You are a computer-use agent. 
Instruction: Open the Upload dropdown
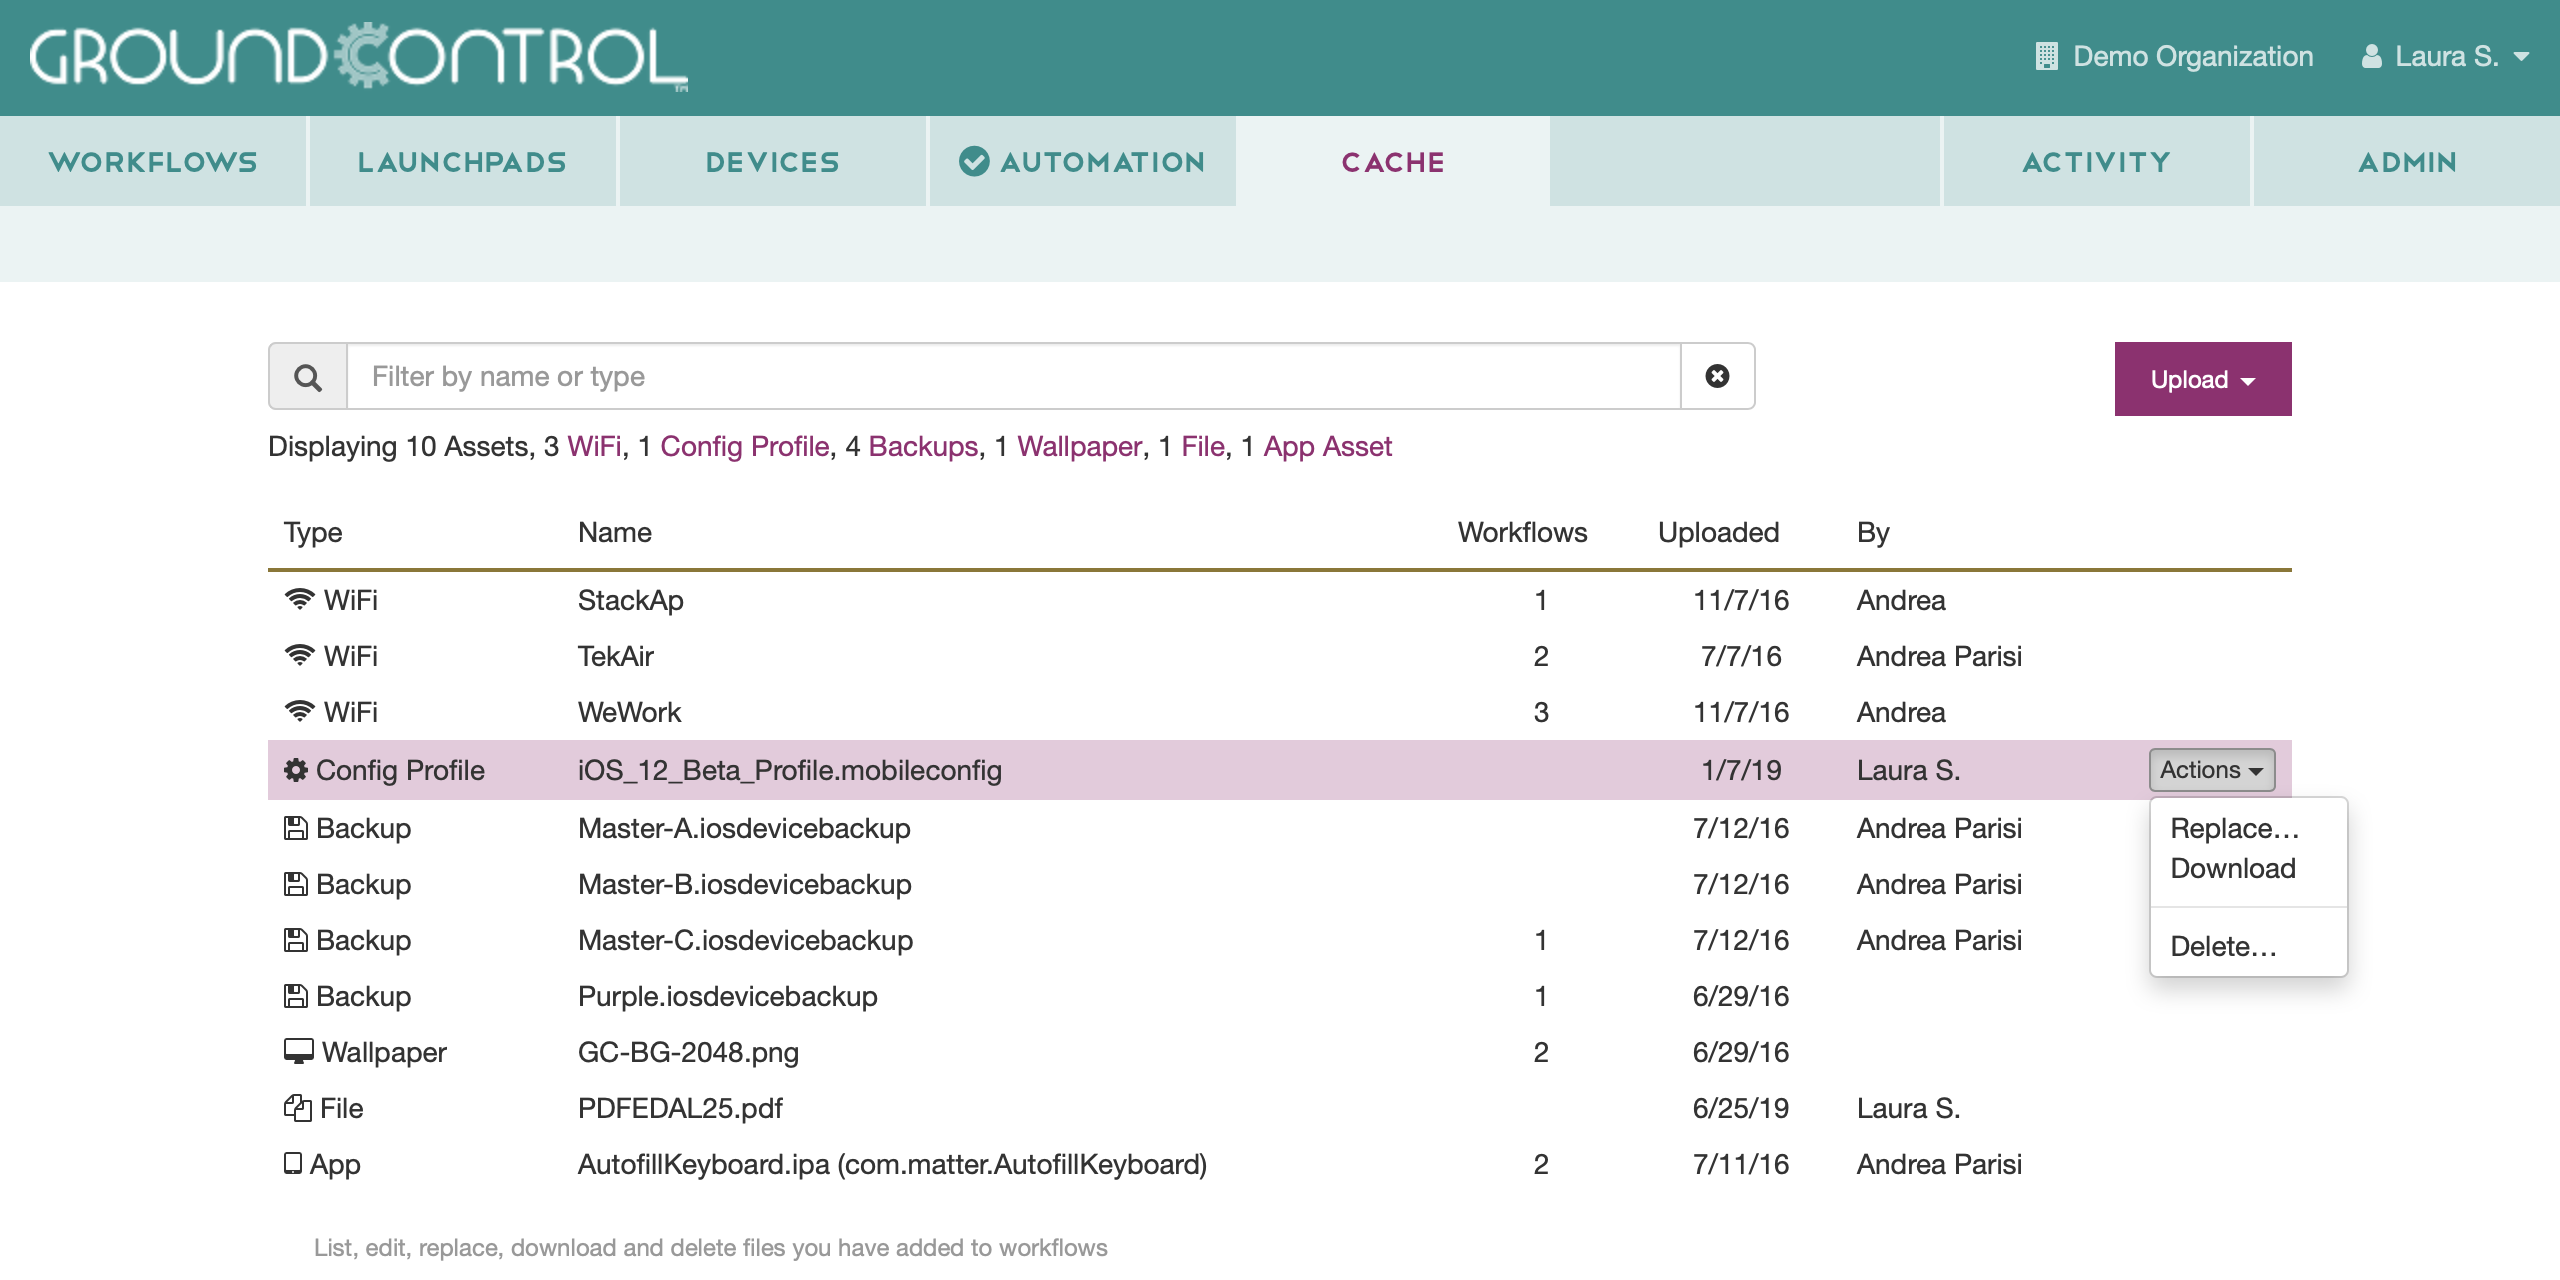[x=2202, y=379]
